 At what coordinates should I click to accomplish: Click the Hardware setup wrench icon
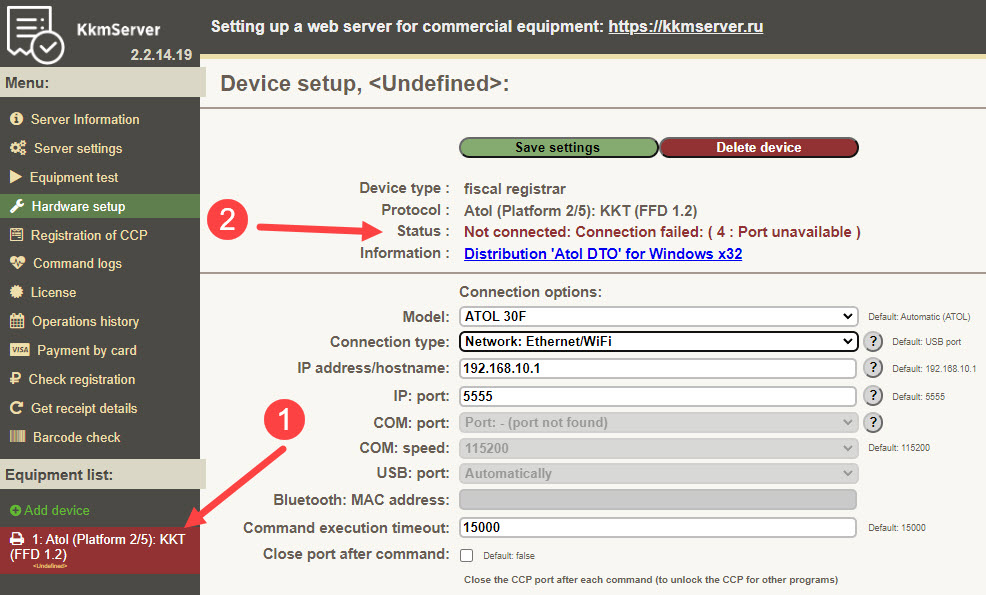pyautogui.click(x=17, y=206)
